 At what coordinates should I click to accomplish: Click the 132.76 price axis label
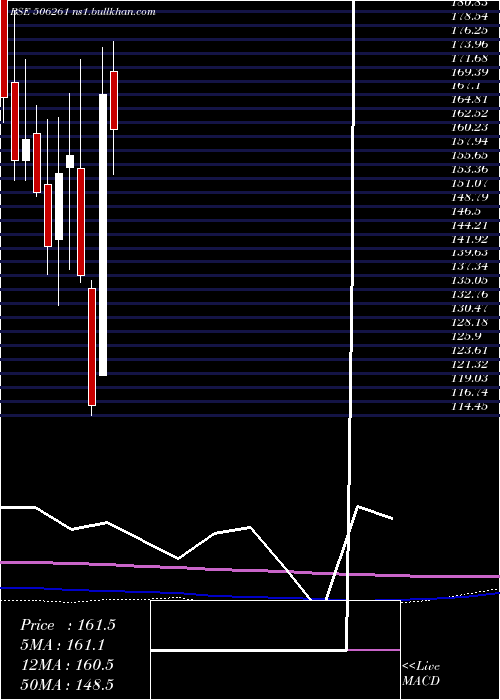(470, 294)
